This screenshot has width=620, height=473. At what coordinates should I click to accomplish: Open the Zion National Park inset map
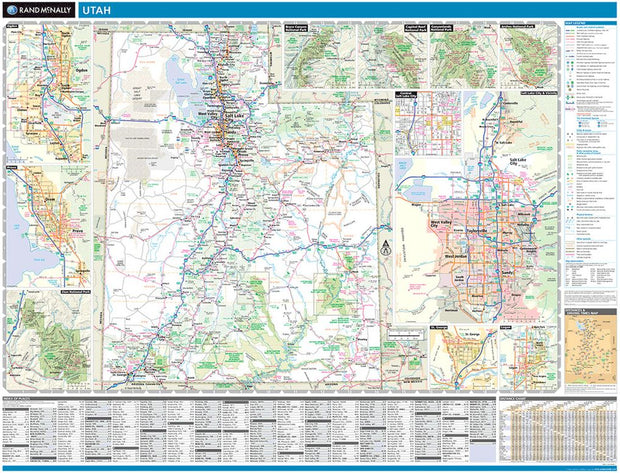[x=48, y=340]
